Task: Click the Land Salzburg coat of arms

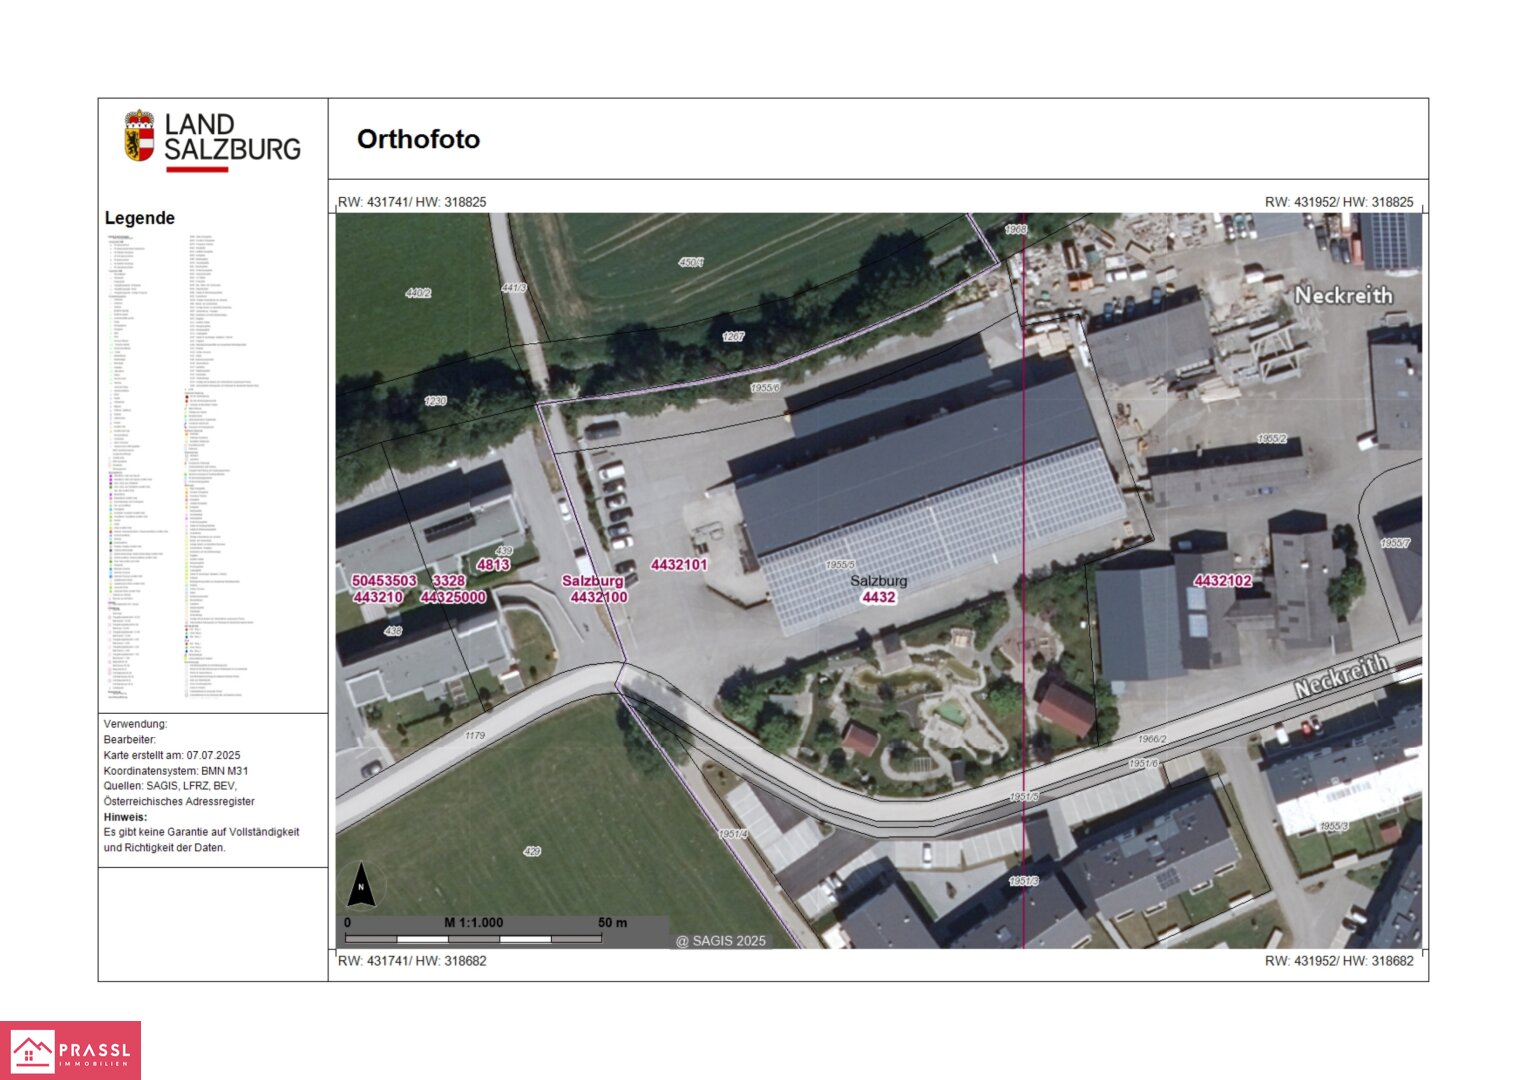Action: pos(139,136)
